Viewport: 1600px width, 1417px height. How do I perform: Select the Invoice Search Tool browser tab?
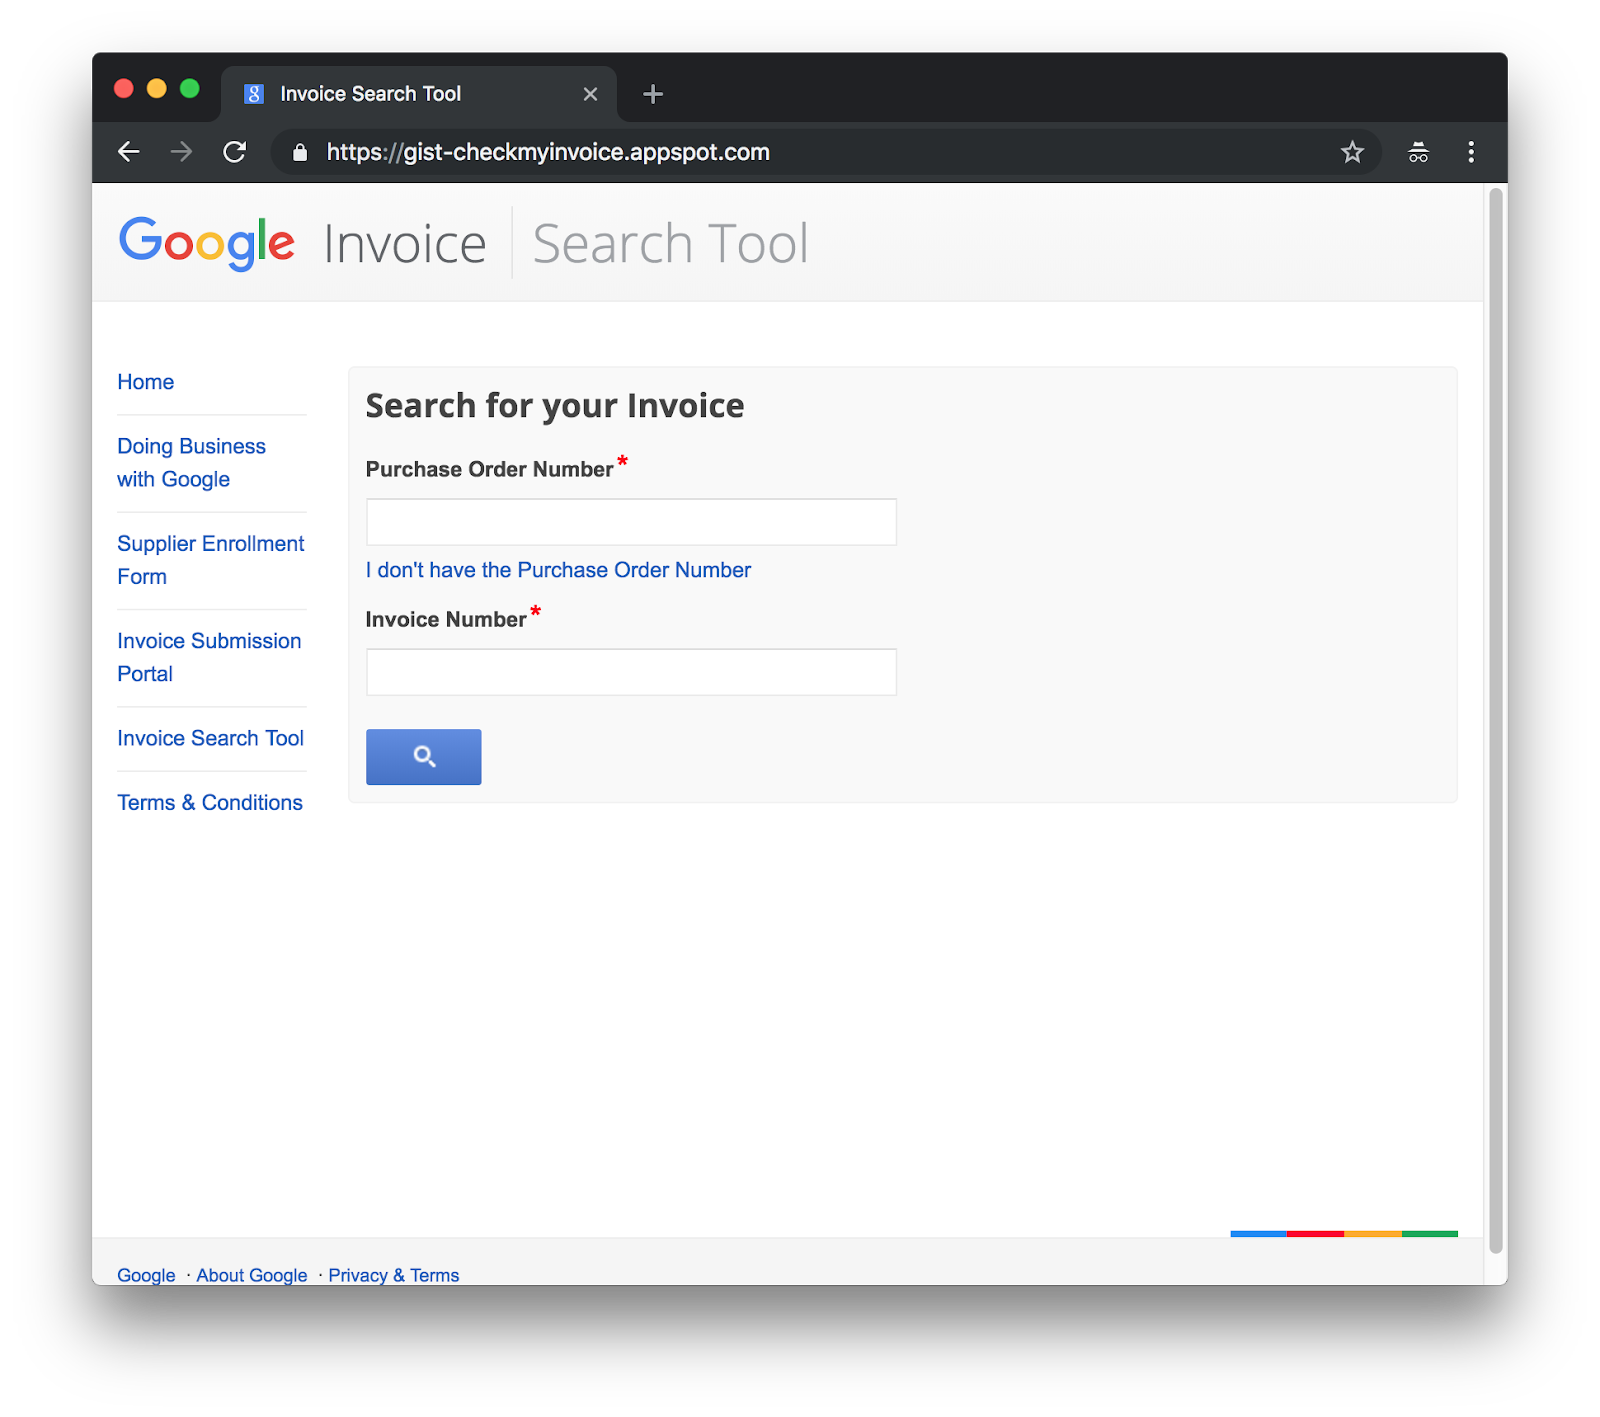click(x=417, y=94)
